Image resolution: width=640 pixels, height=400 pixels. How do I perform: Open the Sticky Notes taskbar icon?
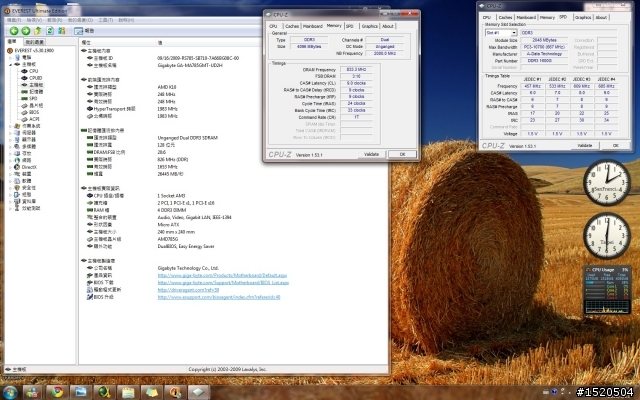point(151,392)
